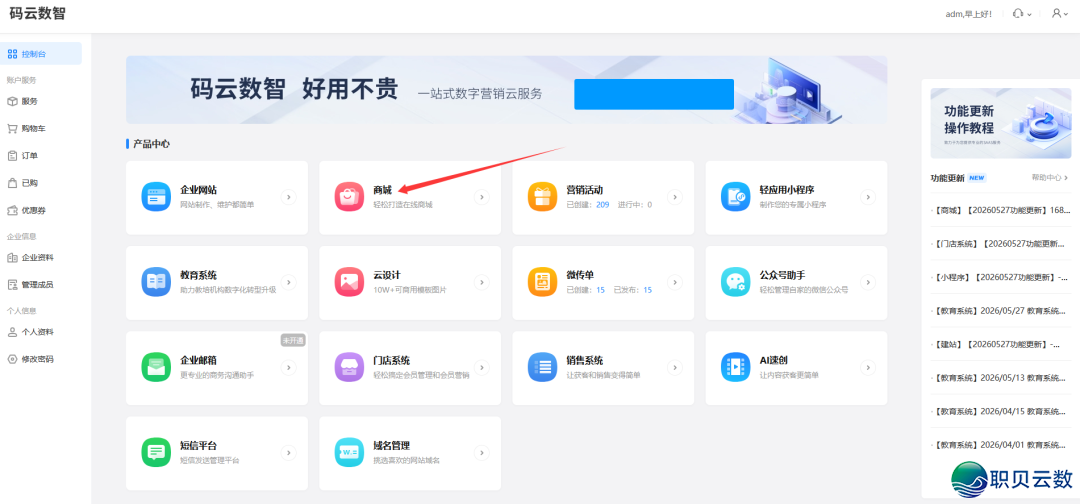Click the 微传单 orange icon
This screenshot has width=1080, height=504.
pyautogui.click(x=542, y=282)
